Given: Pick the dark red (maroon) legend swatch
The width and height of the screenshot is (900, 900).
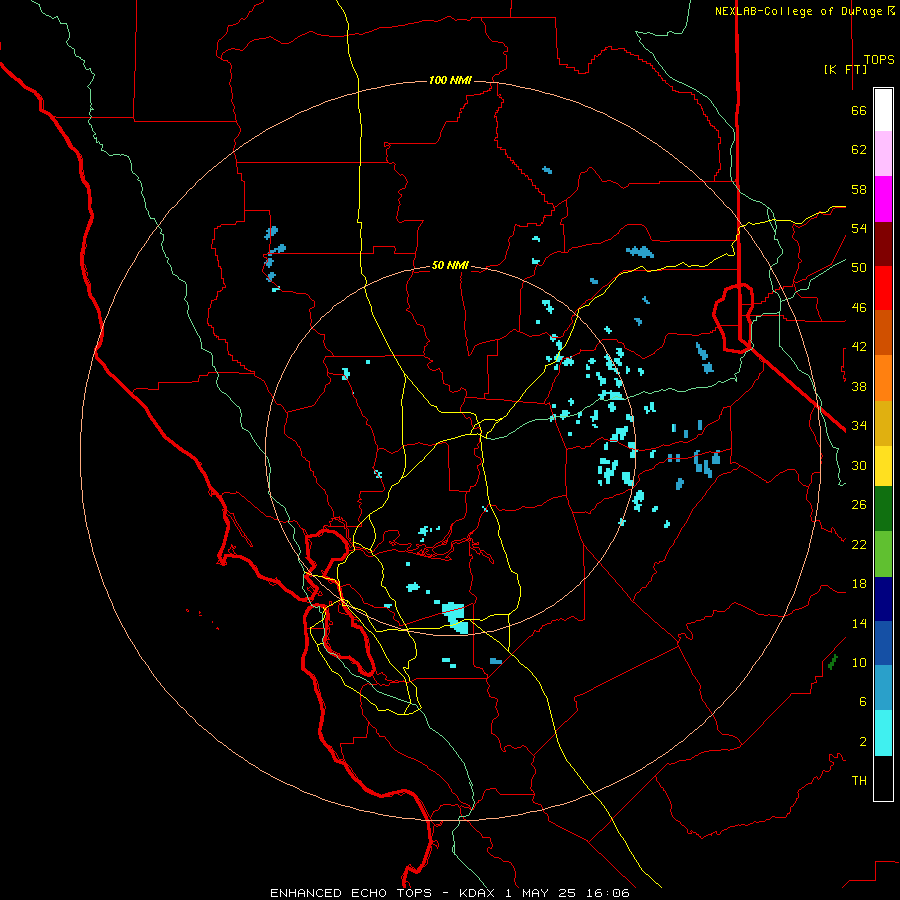Looking at the screenshot, I should pos(883,244).
